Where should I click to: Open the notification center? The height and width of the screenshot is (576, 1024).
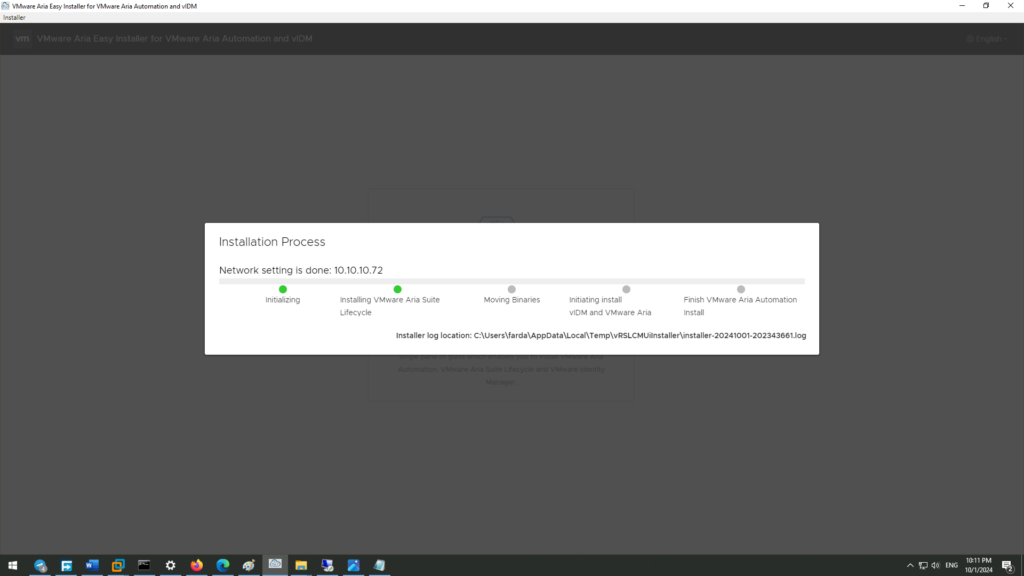click(x=1008, y=566)
